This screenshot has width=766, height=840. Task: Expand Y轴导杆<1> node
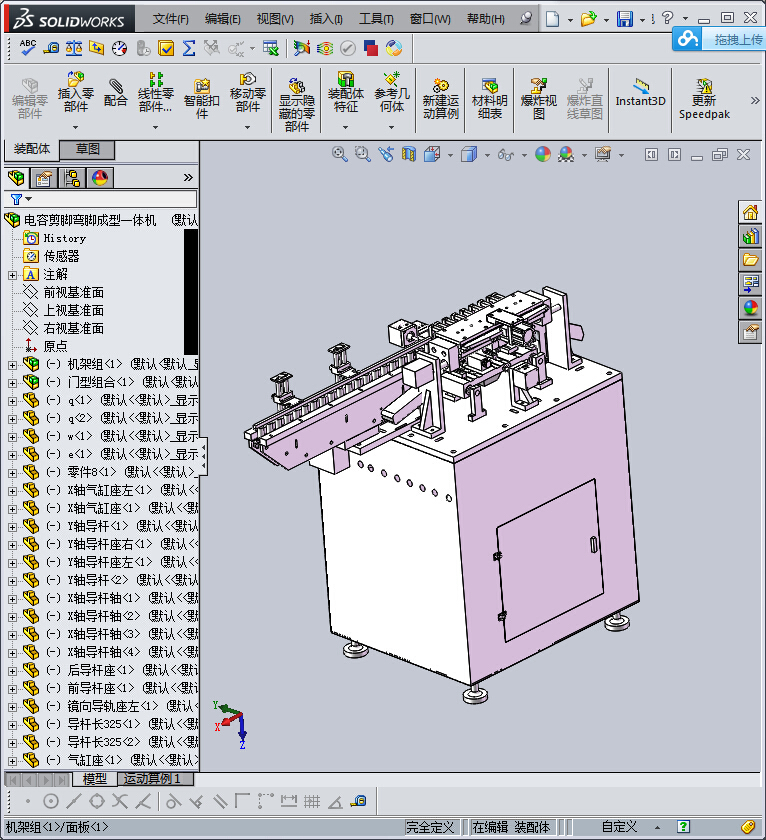[x=12, y=527]
